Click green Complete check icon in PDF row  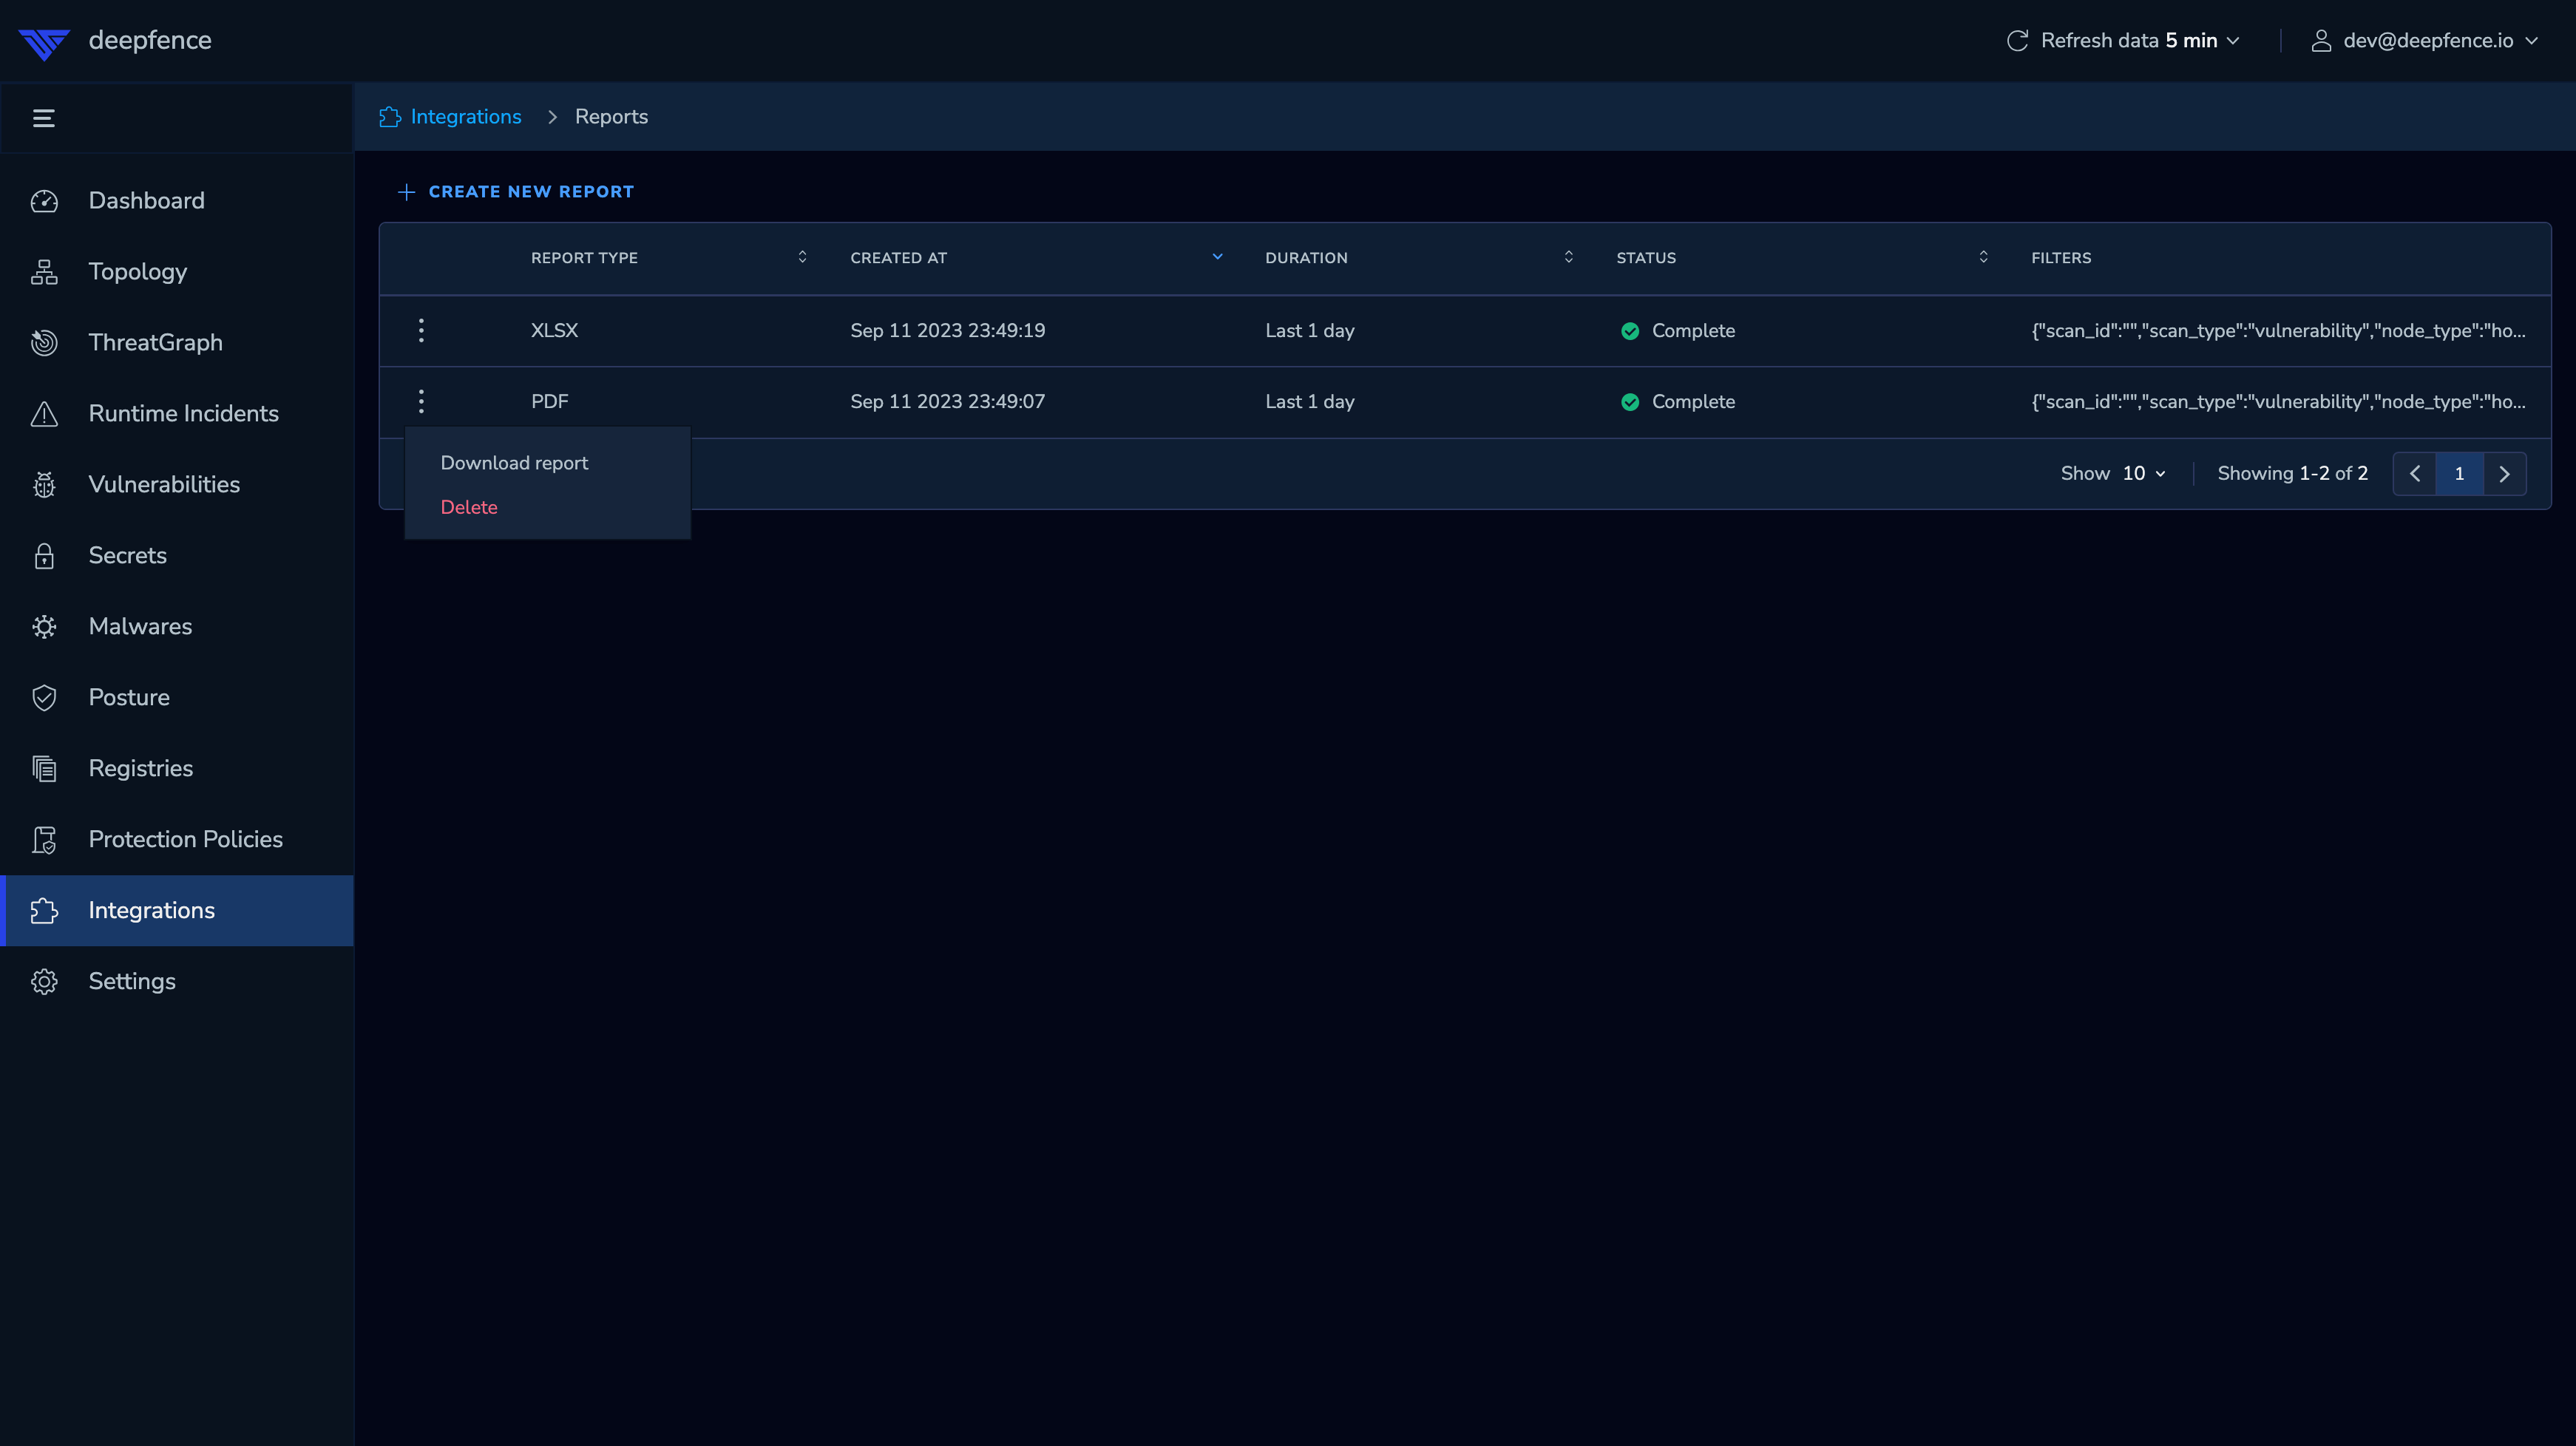[x=1630, y=402]
